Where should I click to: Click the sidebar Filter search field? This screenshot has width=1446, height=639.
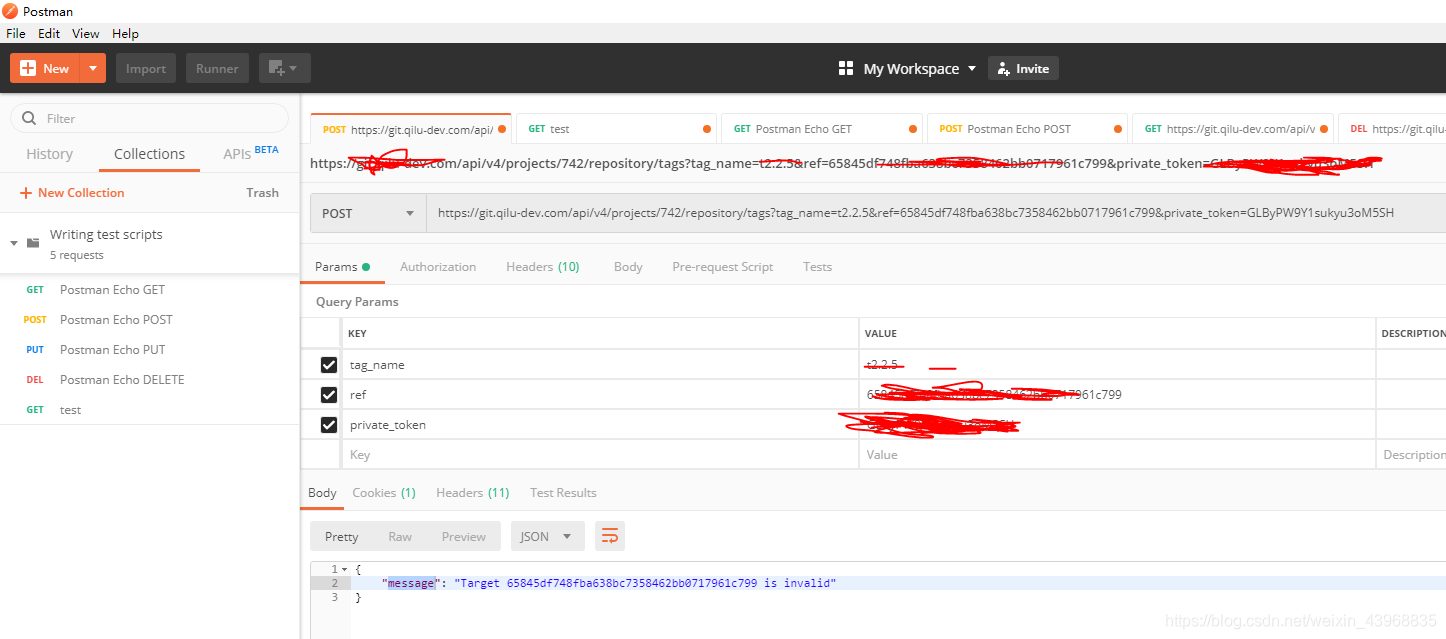(150, 118)
